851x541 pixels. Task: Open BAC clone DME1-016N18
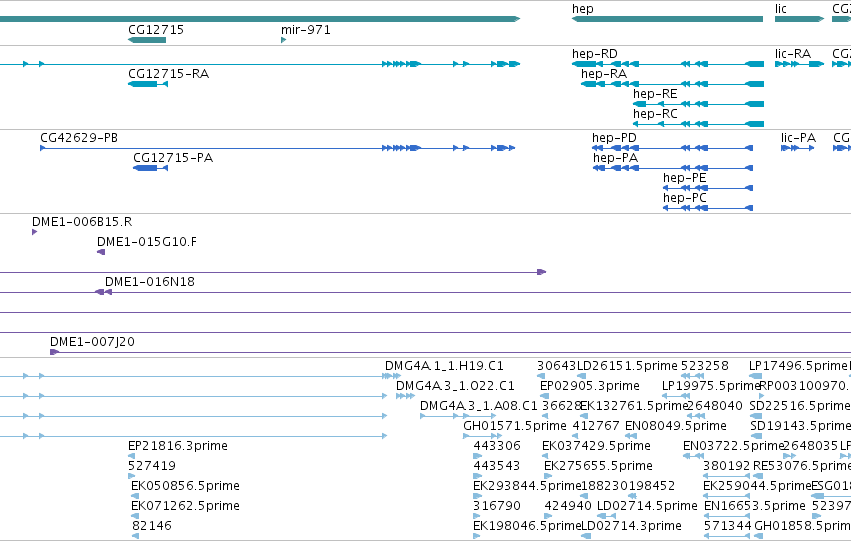[150, 282]
